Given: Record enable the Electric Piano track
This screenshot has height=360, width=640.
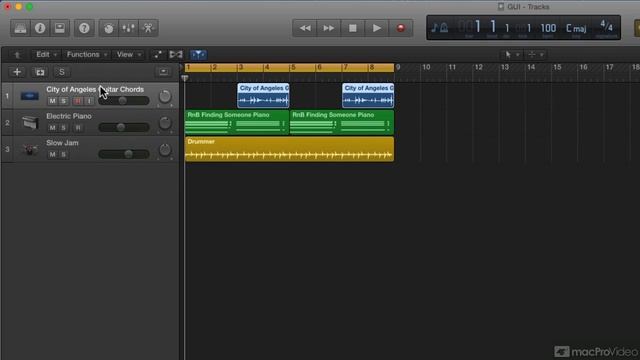Looking at the screenshot, I should [78, 128].
